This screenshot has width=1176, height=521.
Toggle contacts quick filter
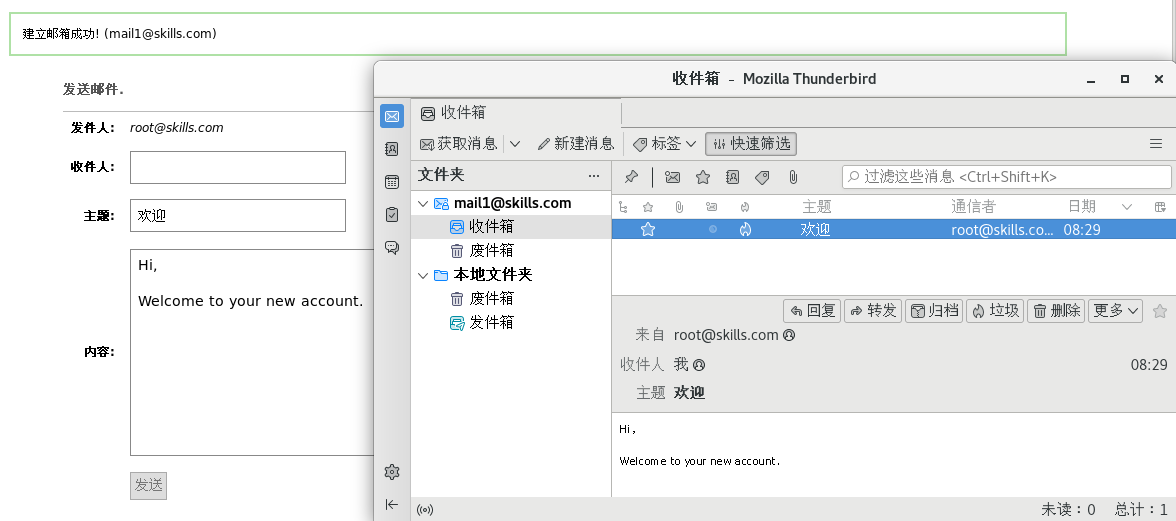click(x=733, y=177)
